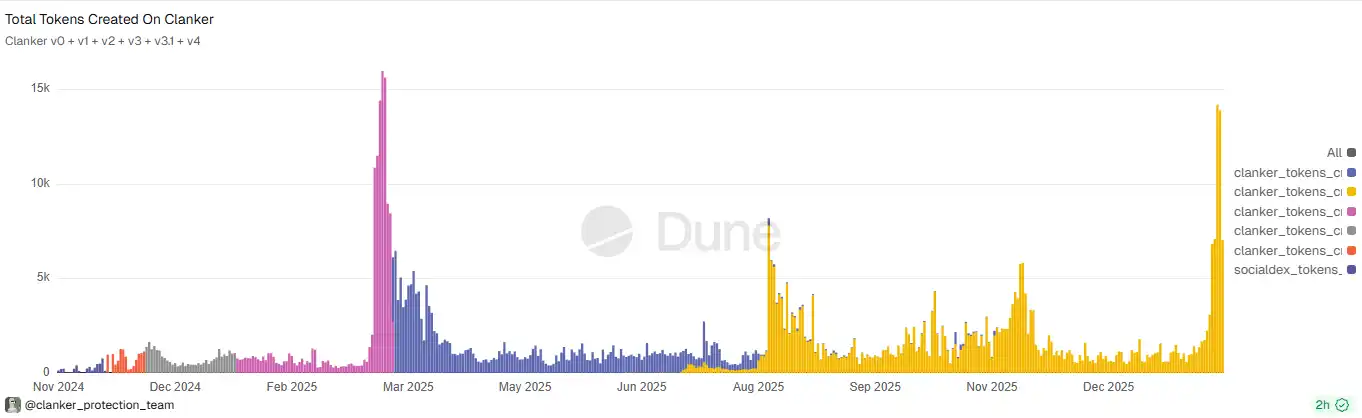Screen dimensions: 1362x418
Task: Toggle the socialdex_tokens series label
Action: coord(1287,270)
